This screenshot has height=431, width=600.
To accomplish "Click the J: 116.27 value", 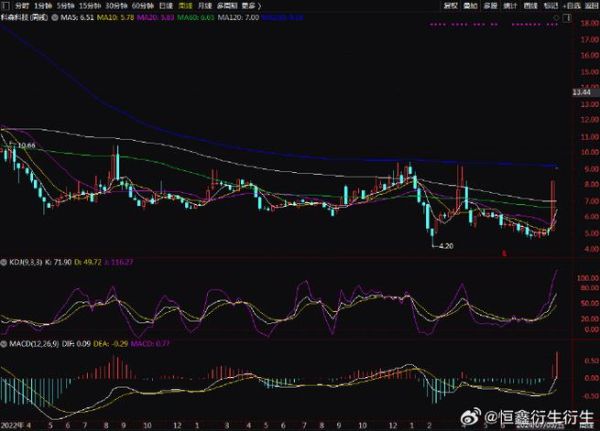I will 119,262.
